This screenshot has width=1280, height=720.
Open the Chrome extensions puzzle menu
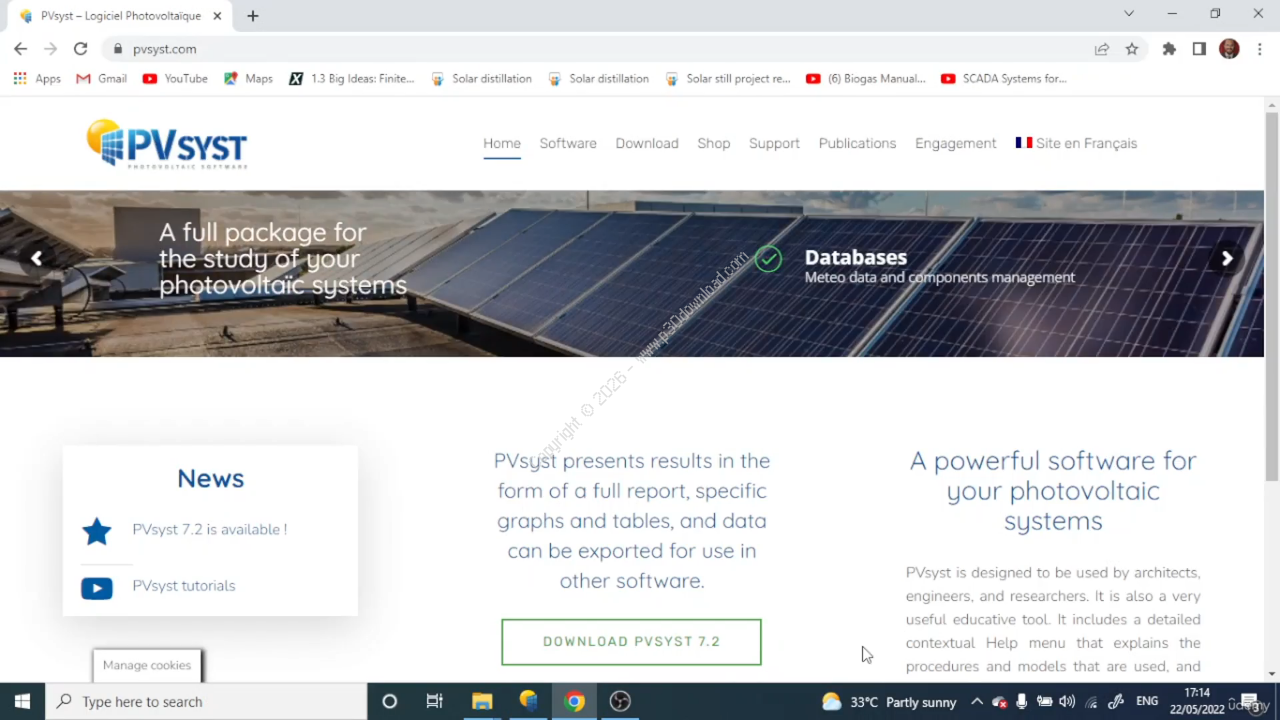point(1169,49)
